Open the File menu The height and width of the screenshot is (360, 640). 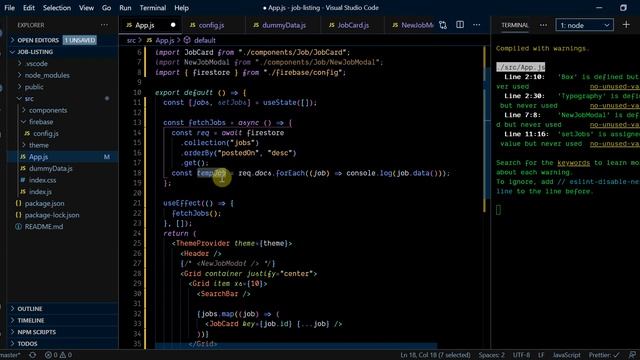pyautogui.click(x=9, y=8)
